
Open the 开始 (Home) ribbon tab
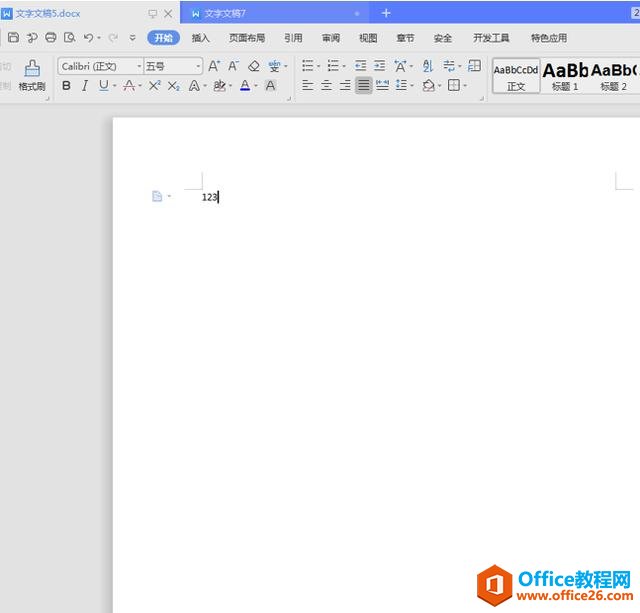tap(163, 38)
